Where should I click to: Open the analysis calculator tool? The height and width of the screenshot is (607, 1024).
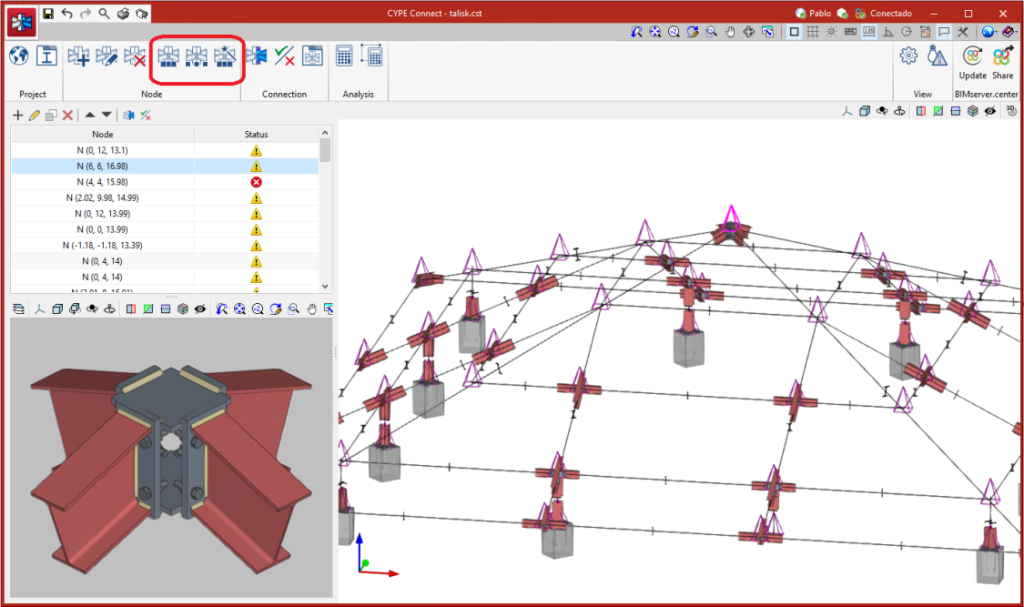[344, 57]
